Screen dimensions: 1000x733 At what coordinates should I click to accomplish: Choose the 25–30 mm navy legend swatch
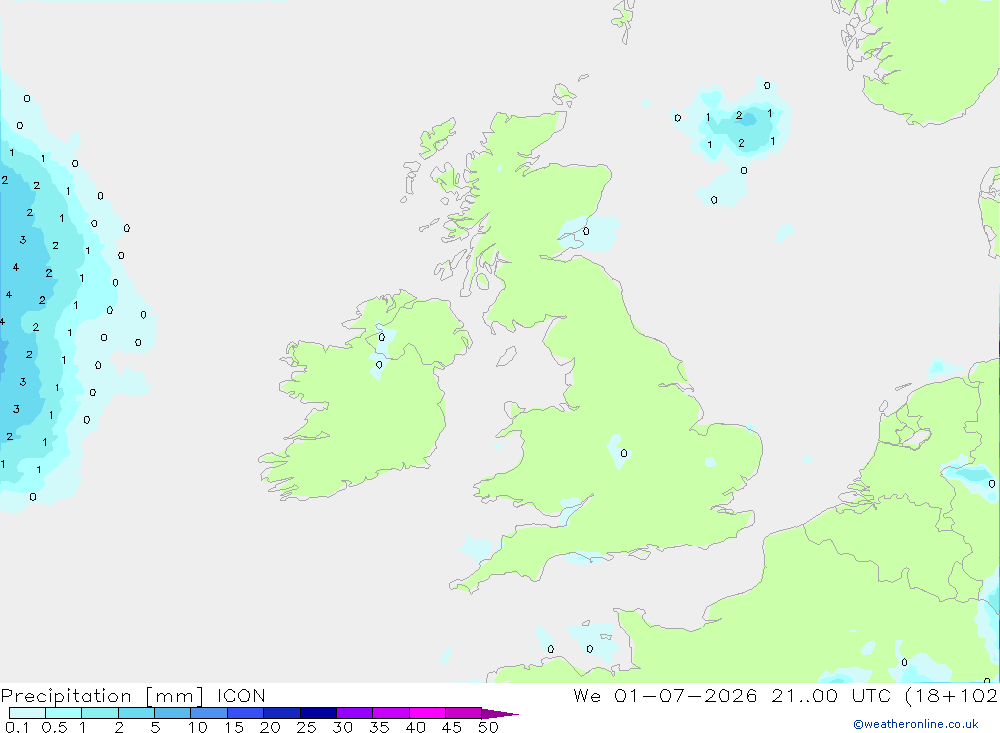pos(318,713)
